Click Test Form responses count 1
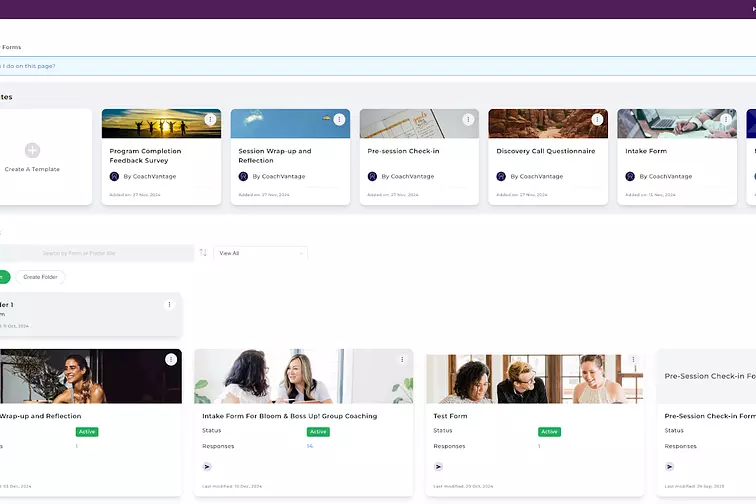This screenshot has height=504, width=756. point(539,446)
